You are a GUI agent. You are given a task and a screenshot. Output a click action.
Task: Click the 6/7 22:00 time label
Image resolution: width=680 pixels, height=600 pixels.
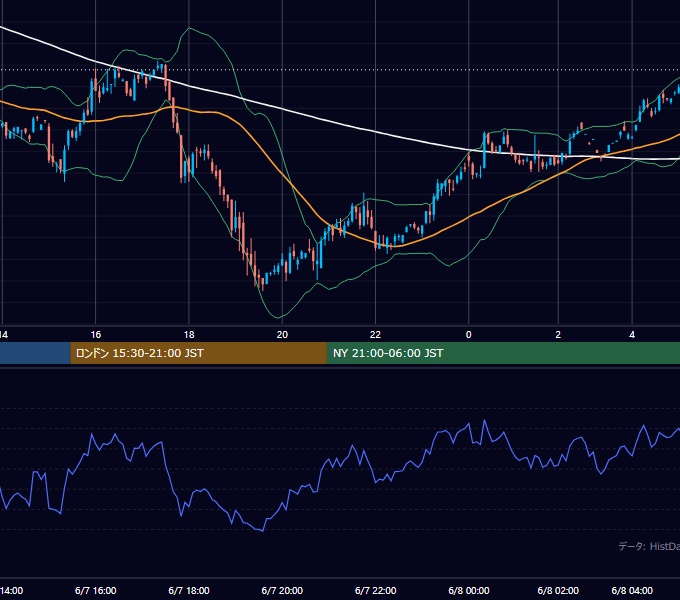click(x=375, y=590)
